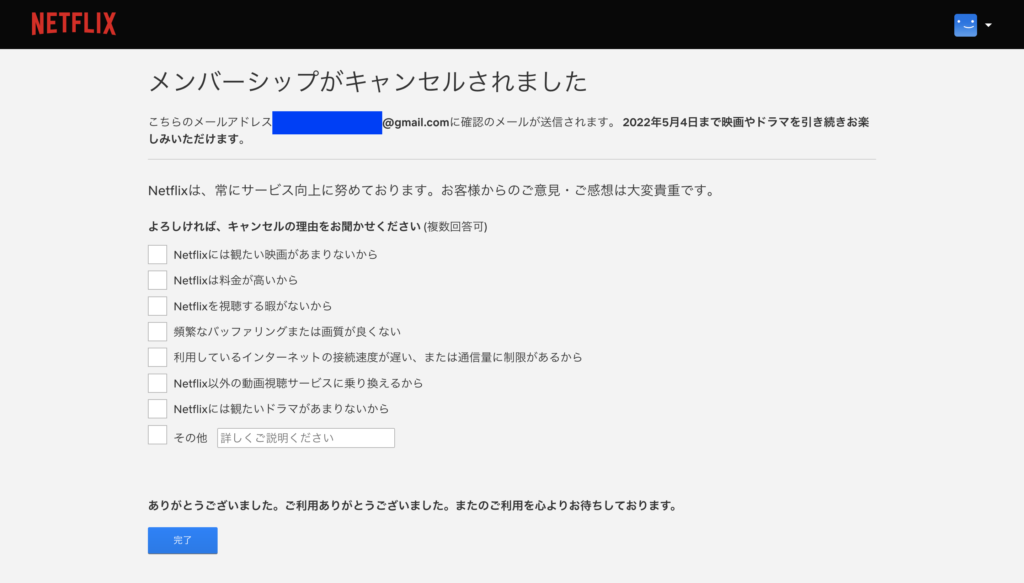The width and height of the screenshot is (1024, 583).
Task: Check 'Netflixには観たい映画があまりないから' box
Action: pos(157,254)
